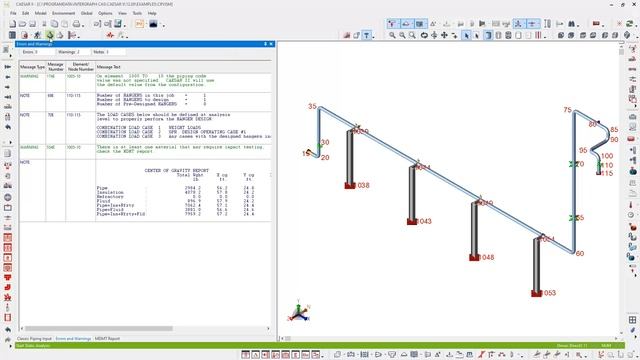
Task: Click node label 038 in the model
Action: click(x=363, y=185)
